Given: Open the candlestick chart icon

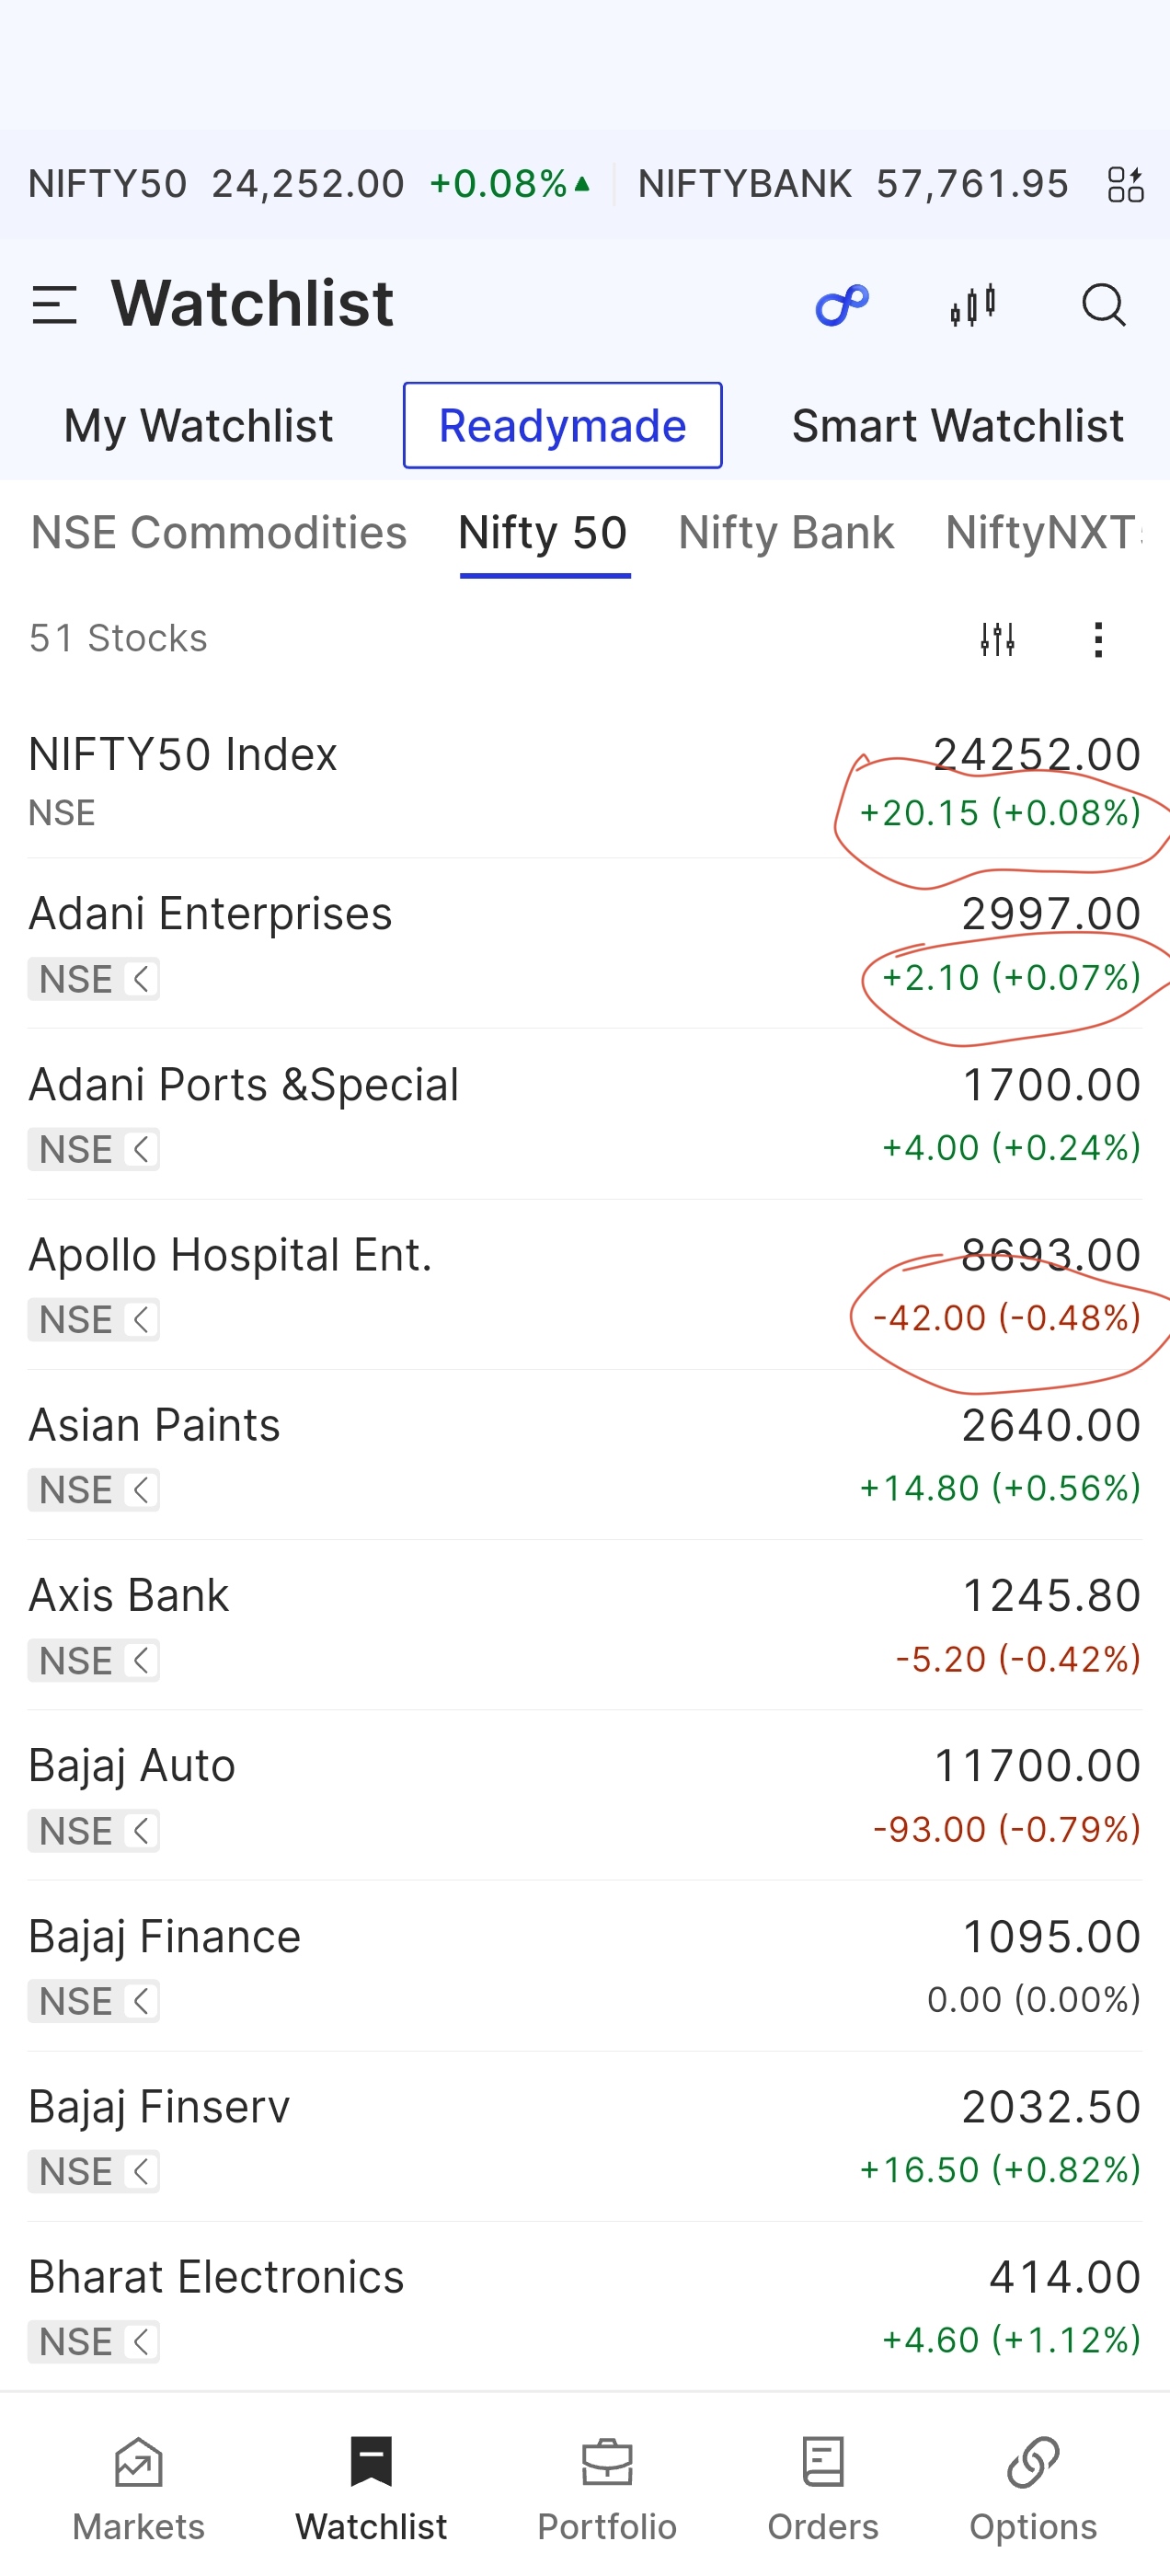Looking at the screenshot, I should click(x=973, y=305).
